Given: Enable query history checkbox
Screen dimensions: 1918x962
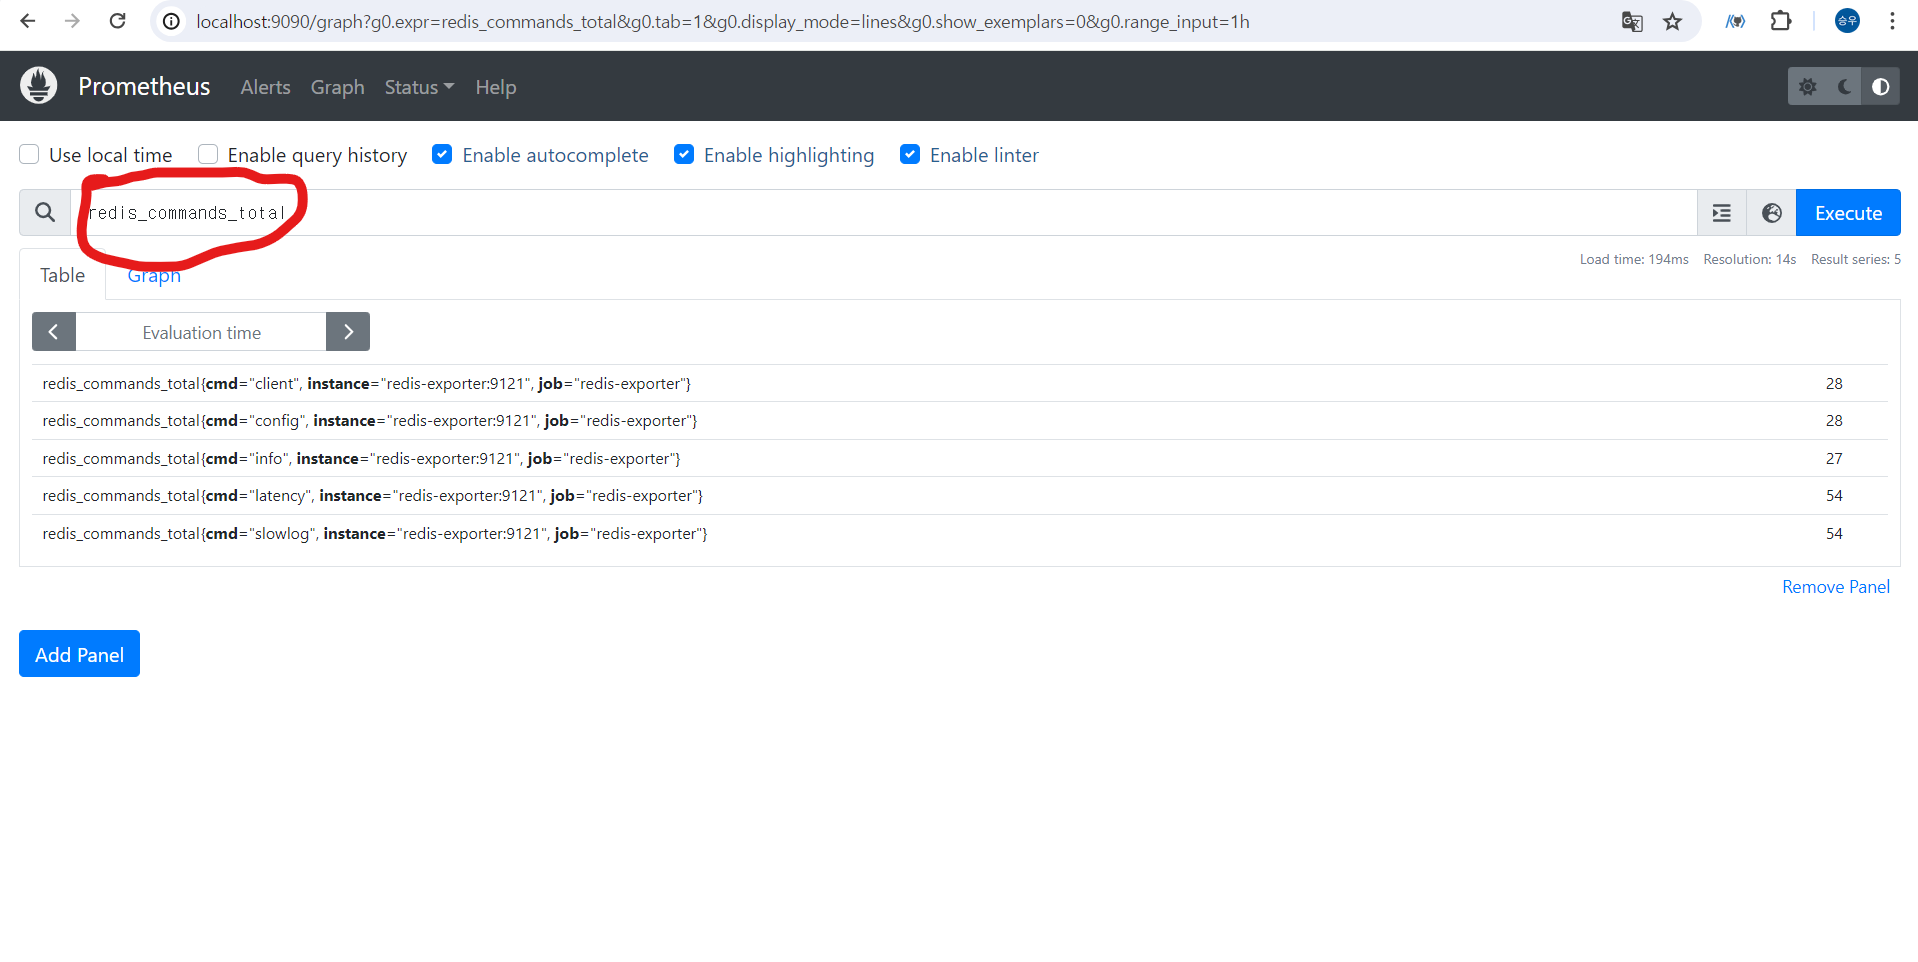Looking at the screenshot, I should pyautogui.click(x=208, y=154).
